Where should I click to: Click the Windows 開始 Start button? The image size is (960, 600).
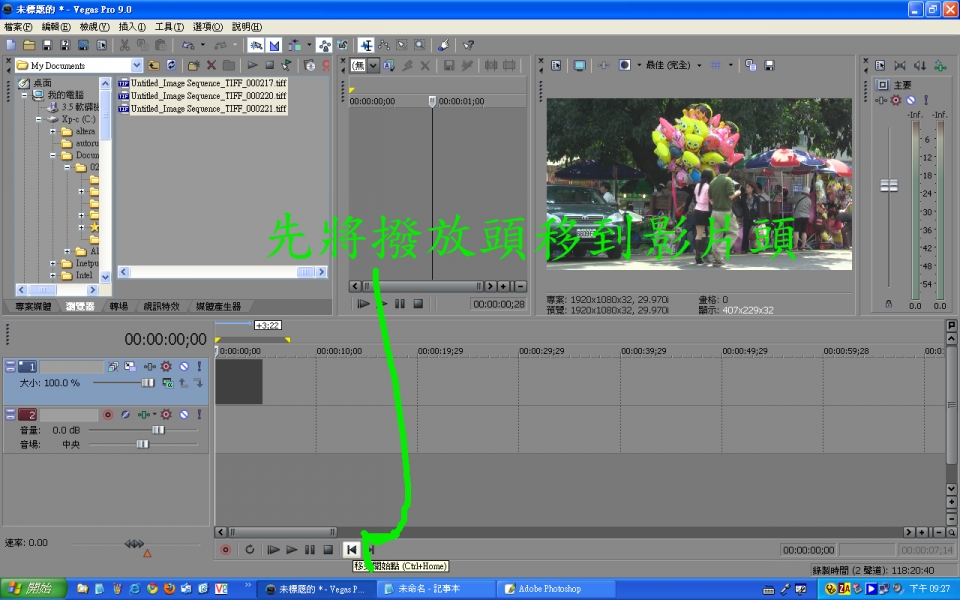[30, 589]
